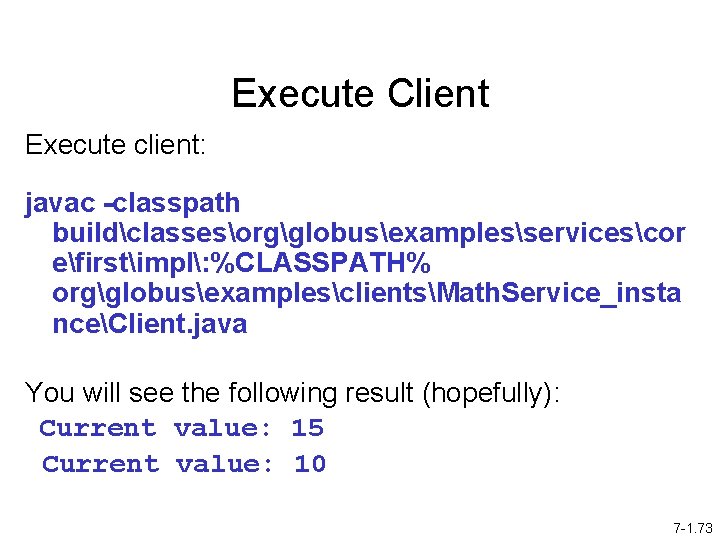Click the line starting 'org\globus\examples\clients'
720x540 pixels.
click(x=366, y=293)
